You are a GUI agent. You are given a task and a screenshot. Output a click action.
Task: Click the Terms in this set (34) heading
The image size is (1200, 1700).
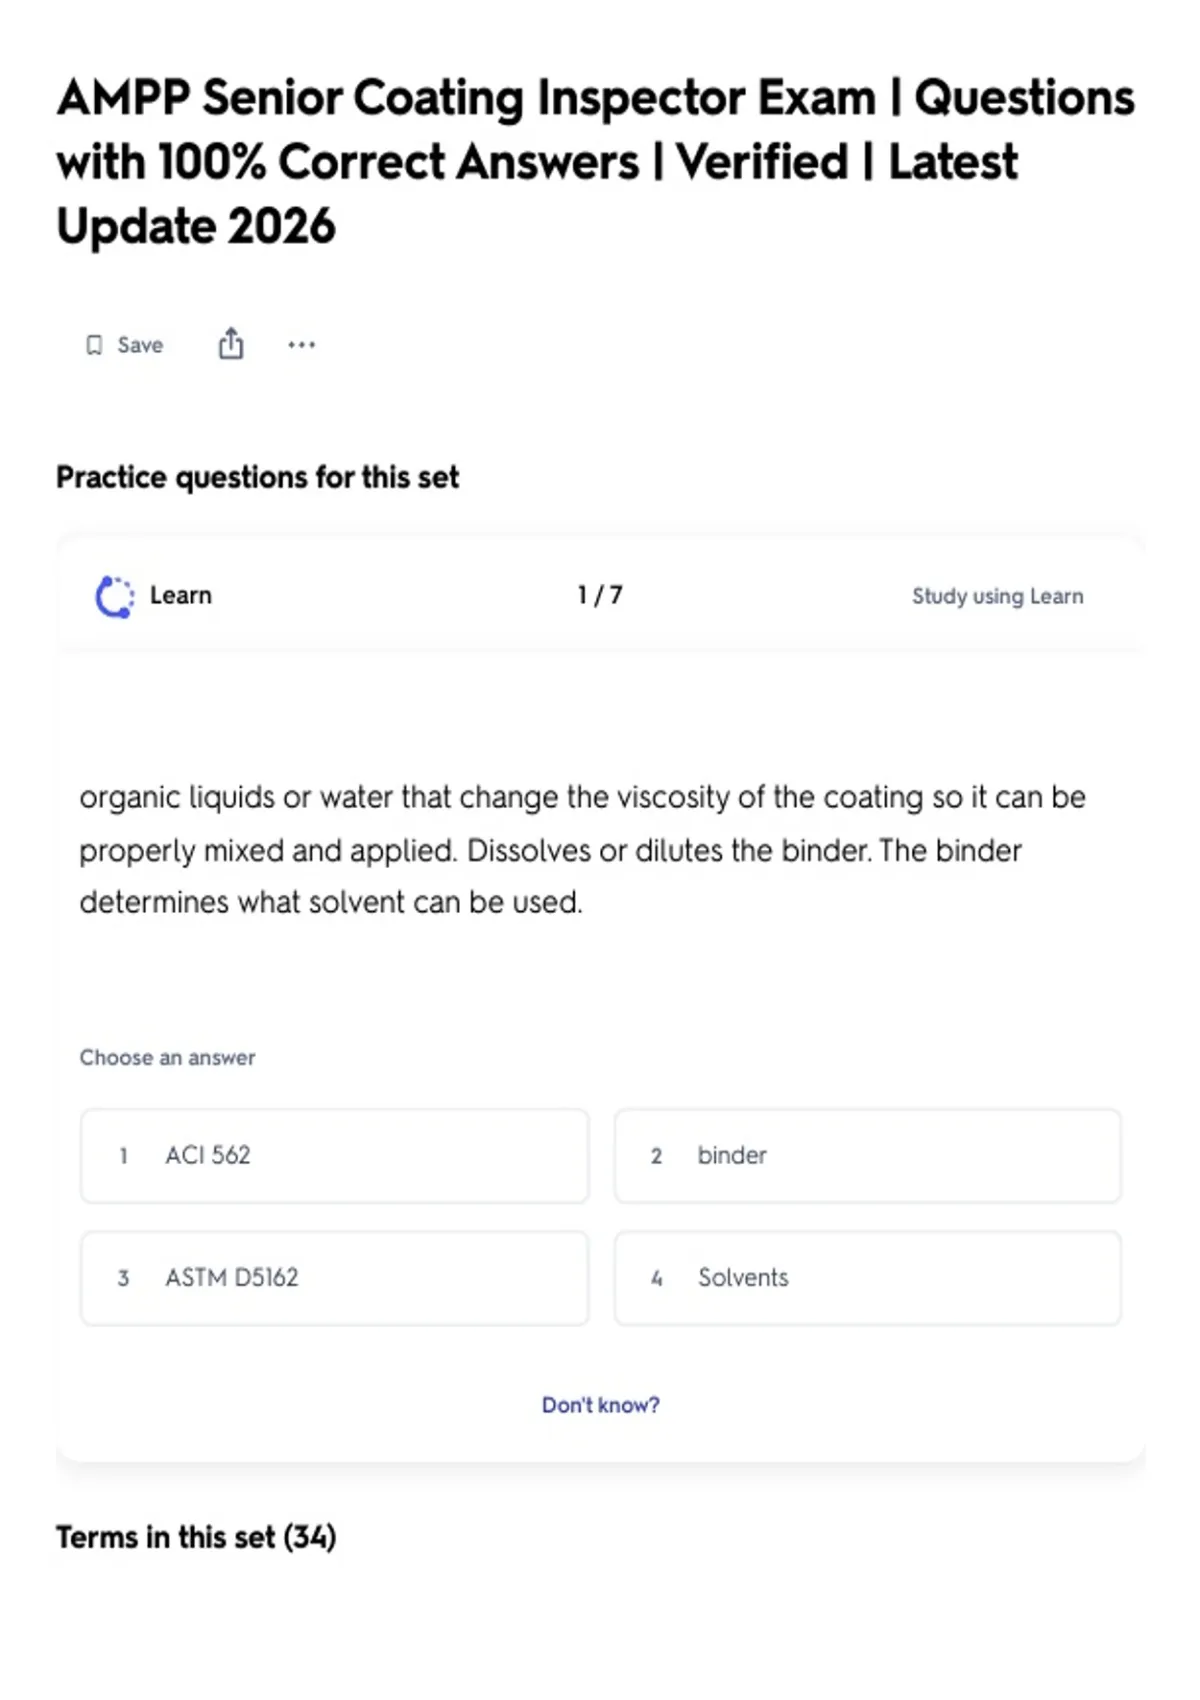pos(196,1537)
